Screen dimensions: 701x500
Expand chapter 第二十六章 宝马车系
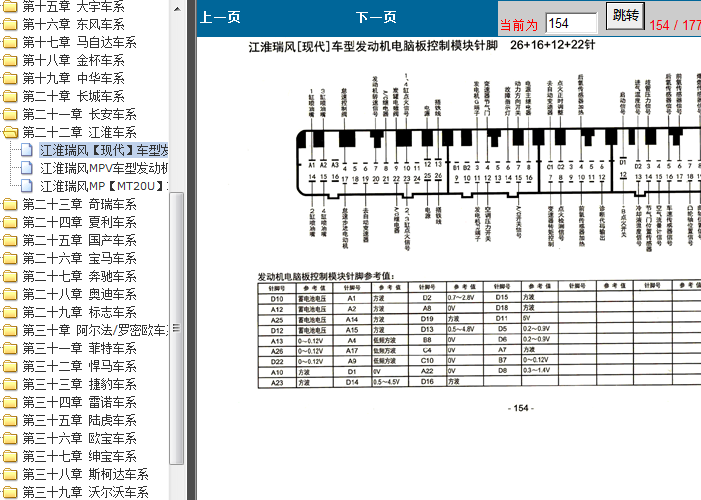(x=80, y=258)
